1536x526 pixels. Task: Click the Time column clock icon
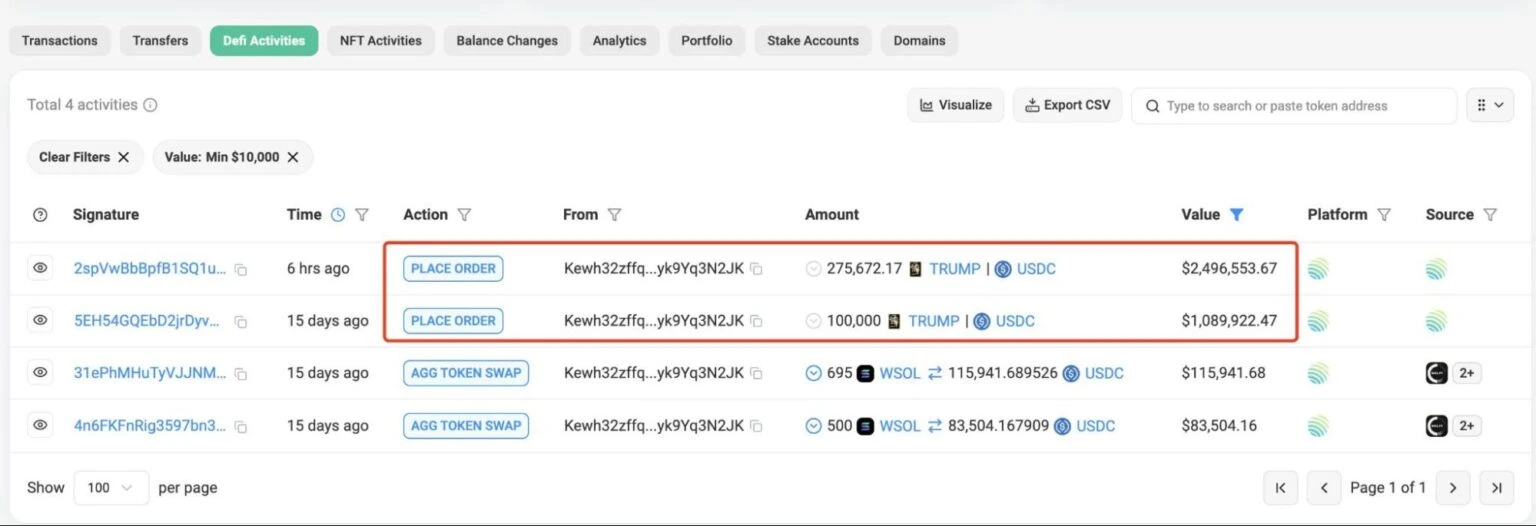point(338,215)
